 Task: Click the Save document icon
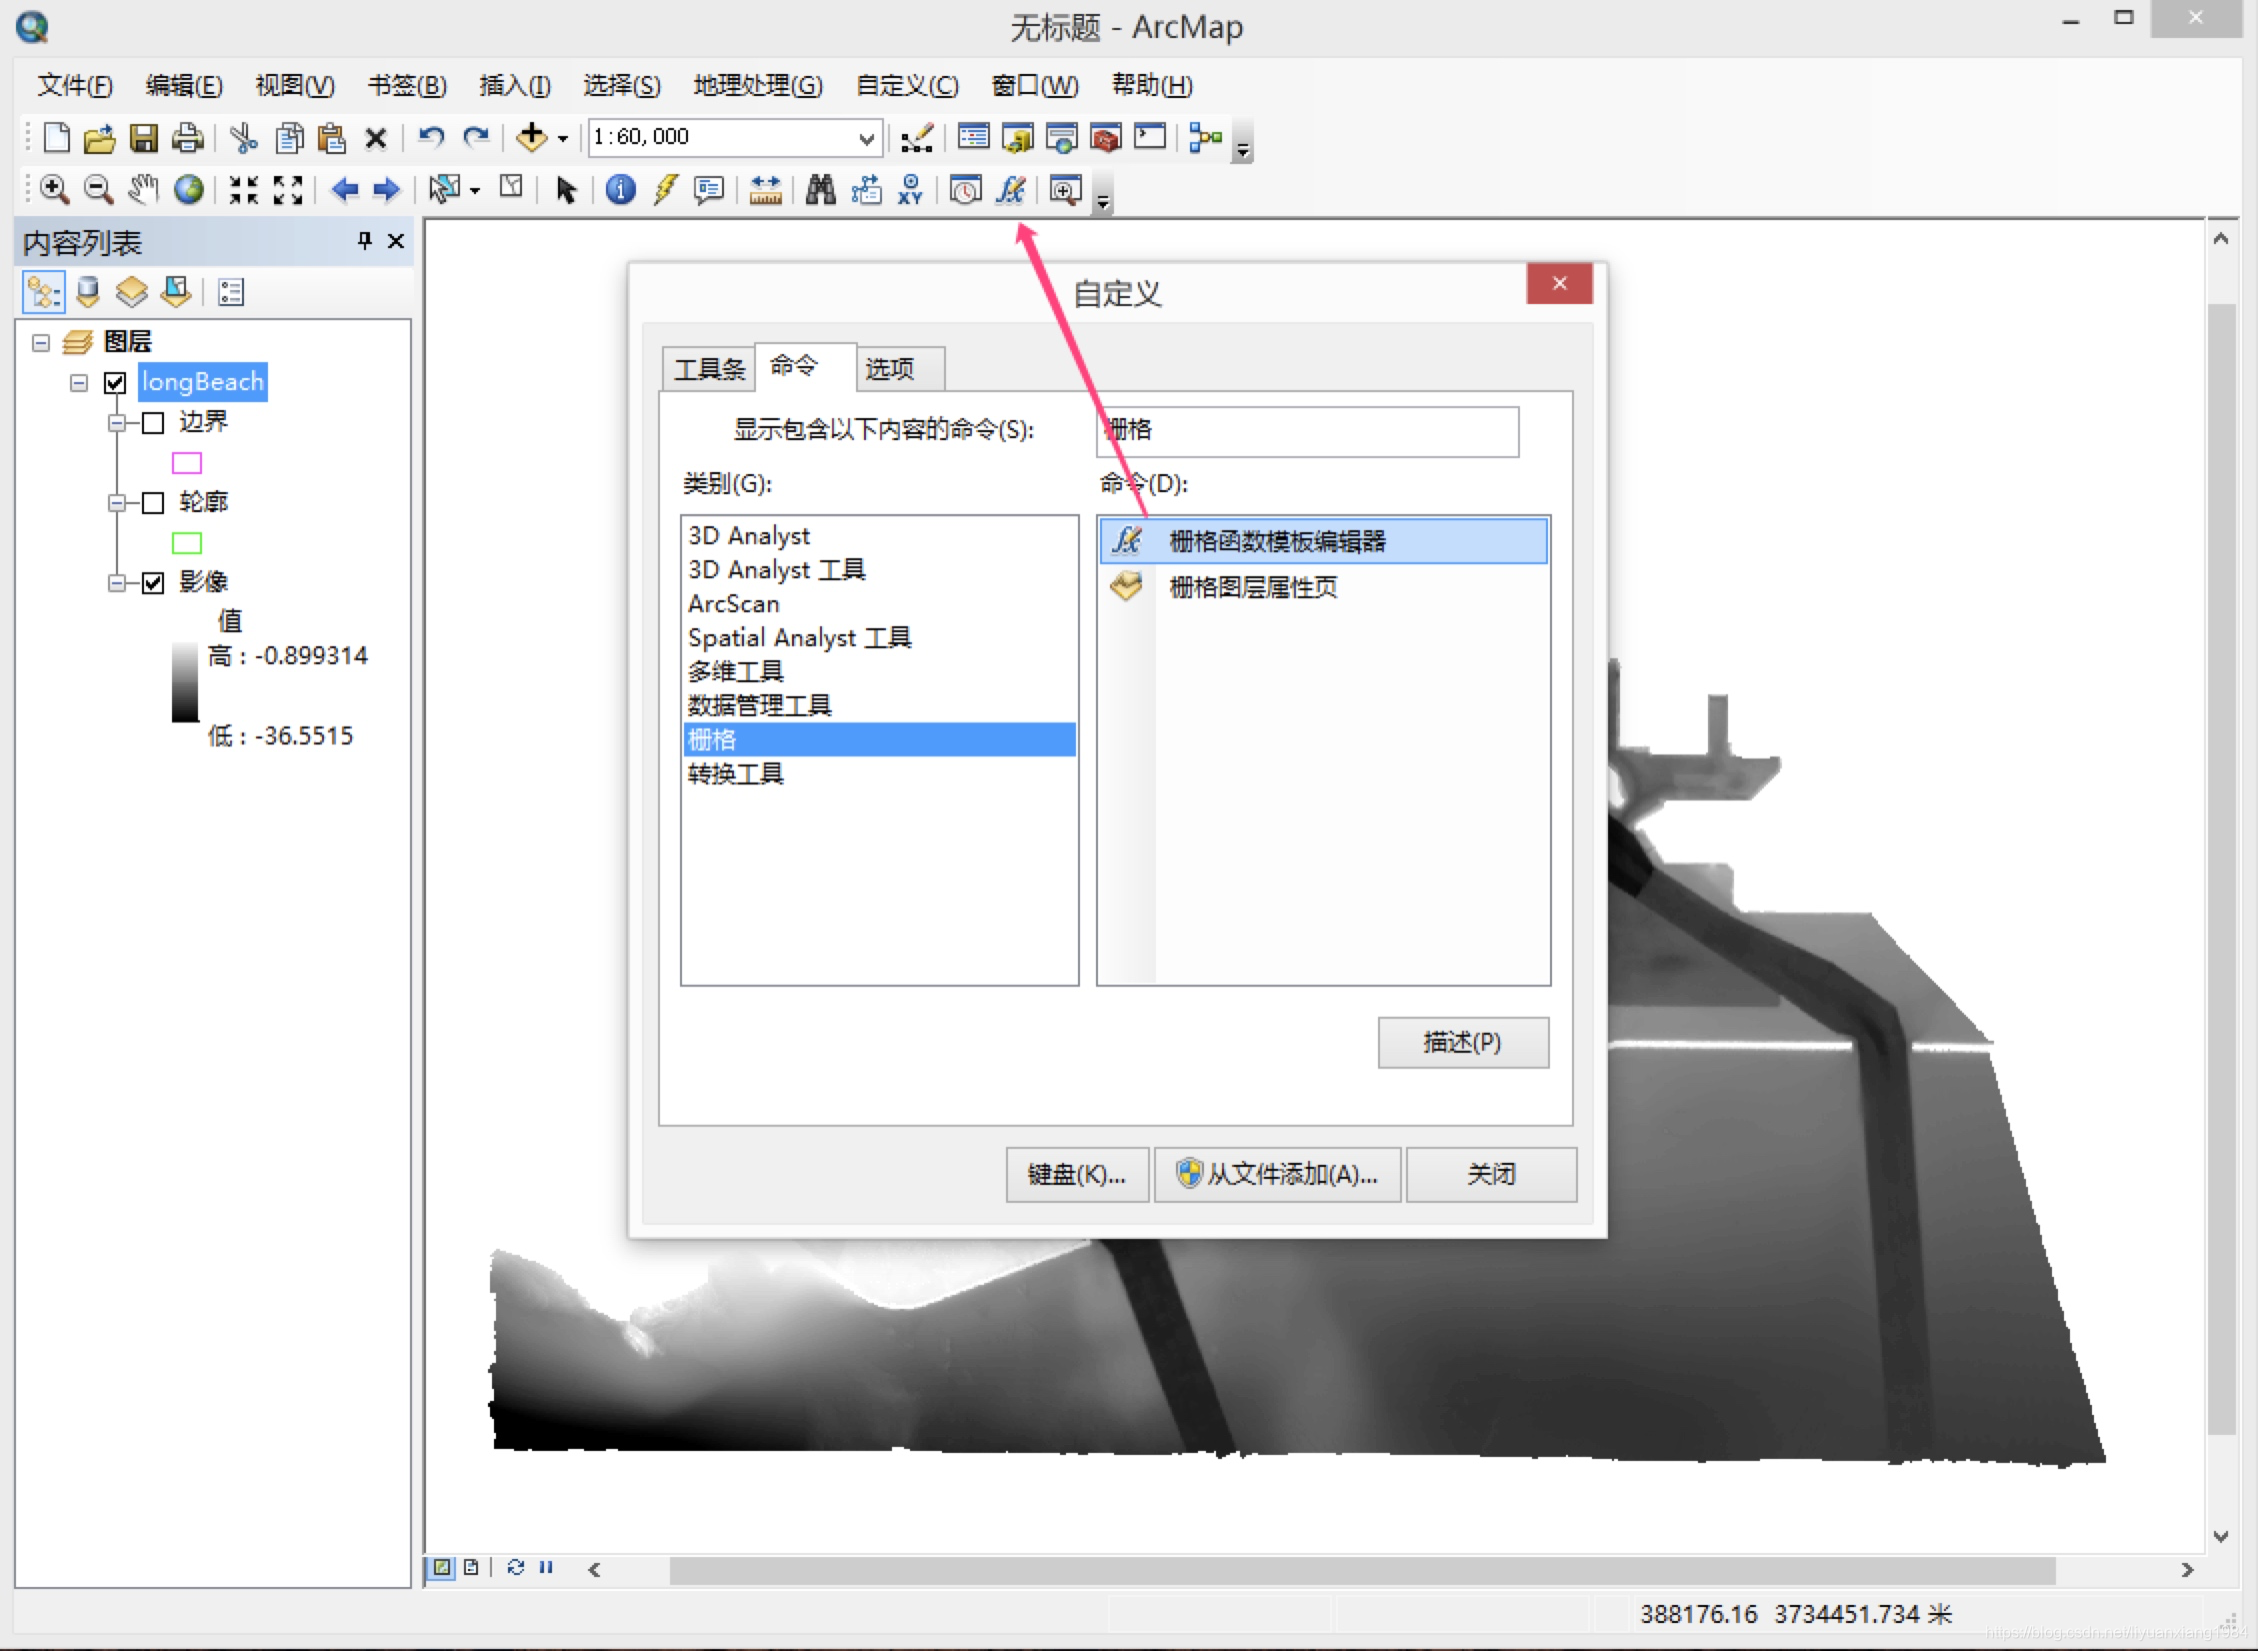[144, 137]
